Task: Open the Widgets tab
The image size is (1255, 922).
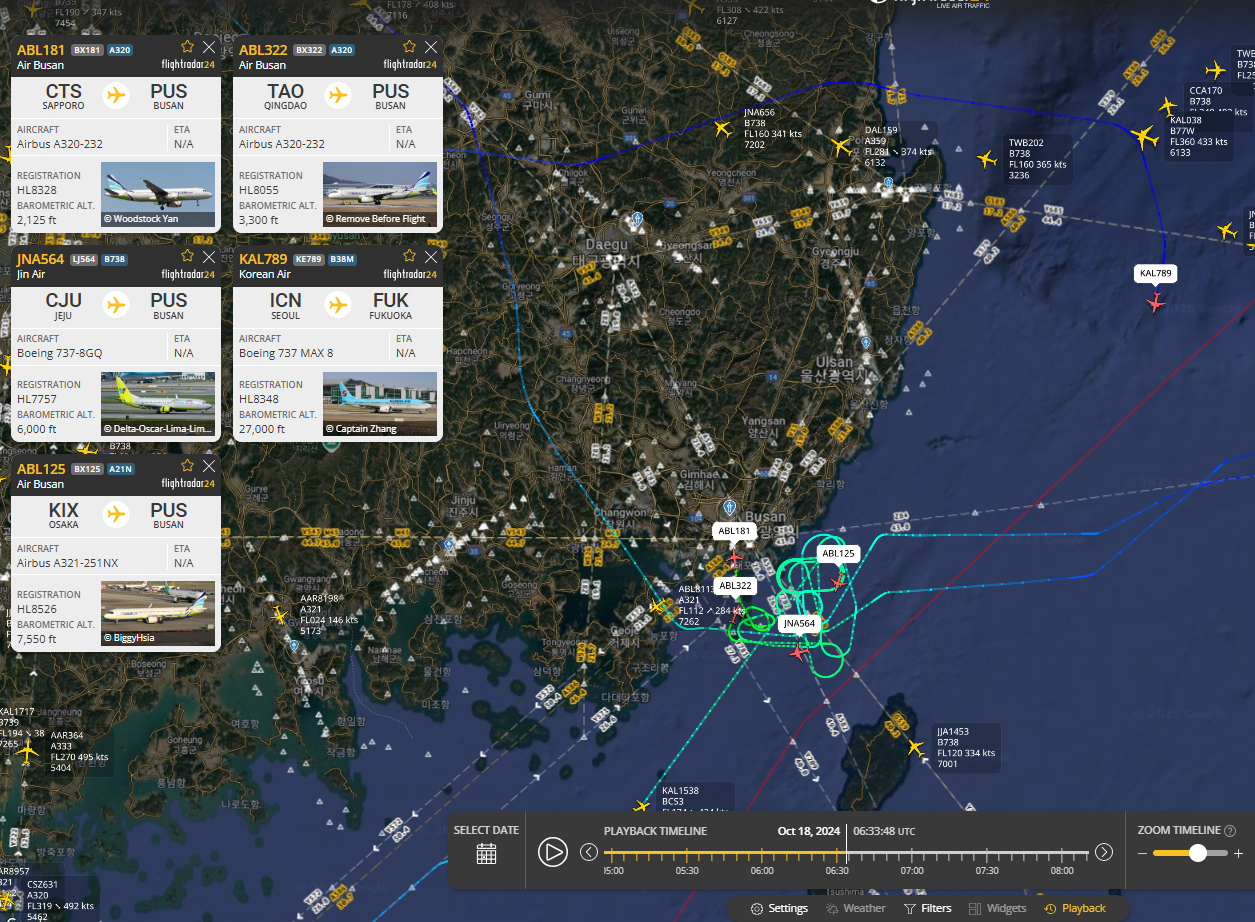Action: click(998, 908)
